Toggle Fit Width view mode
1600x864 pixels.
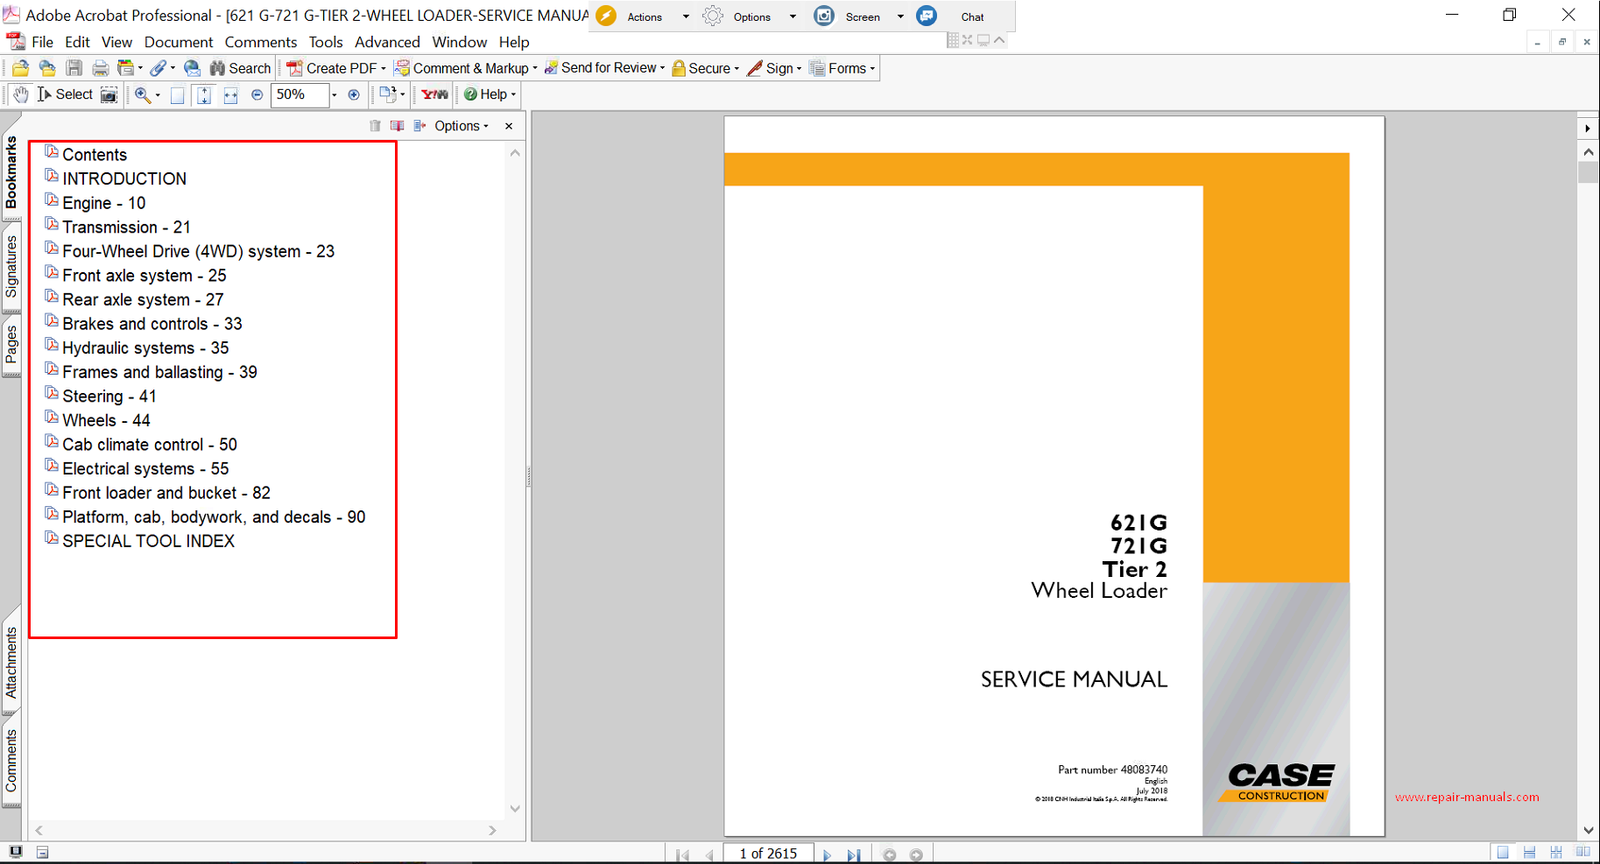point(230,95)
